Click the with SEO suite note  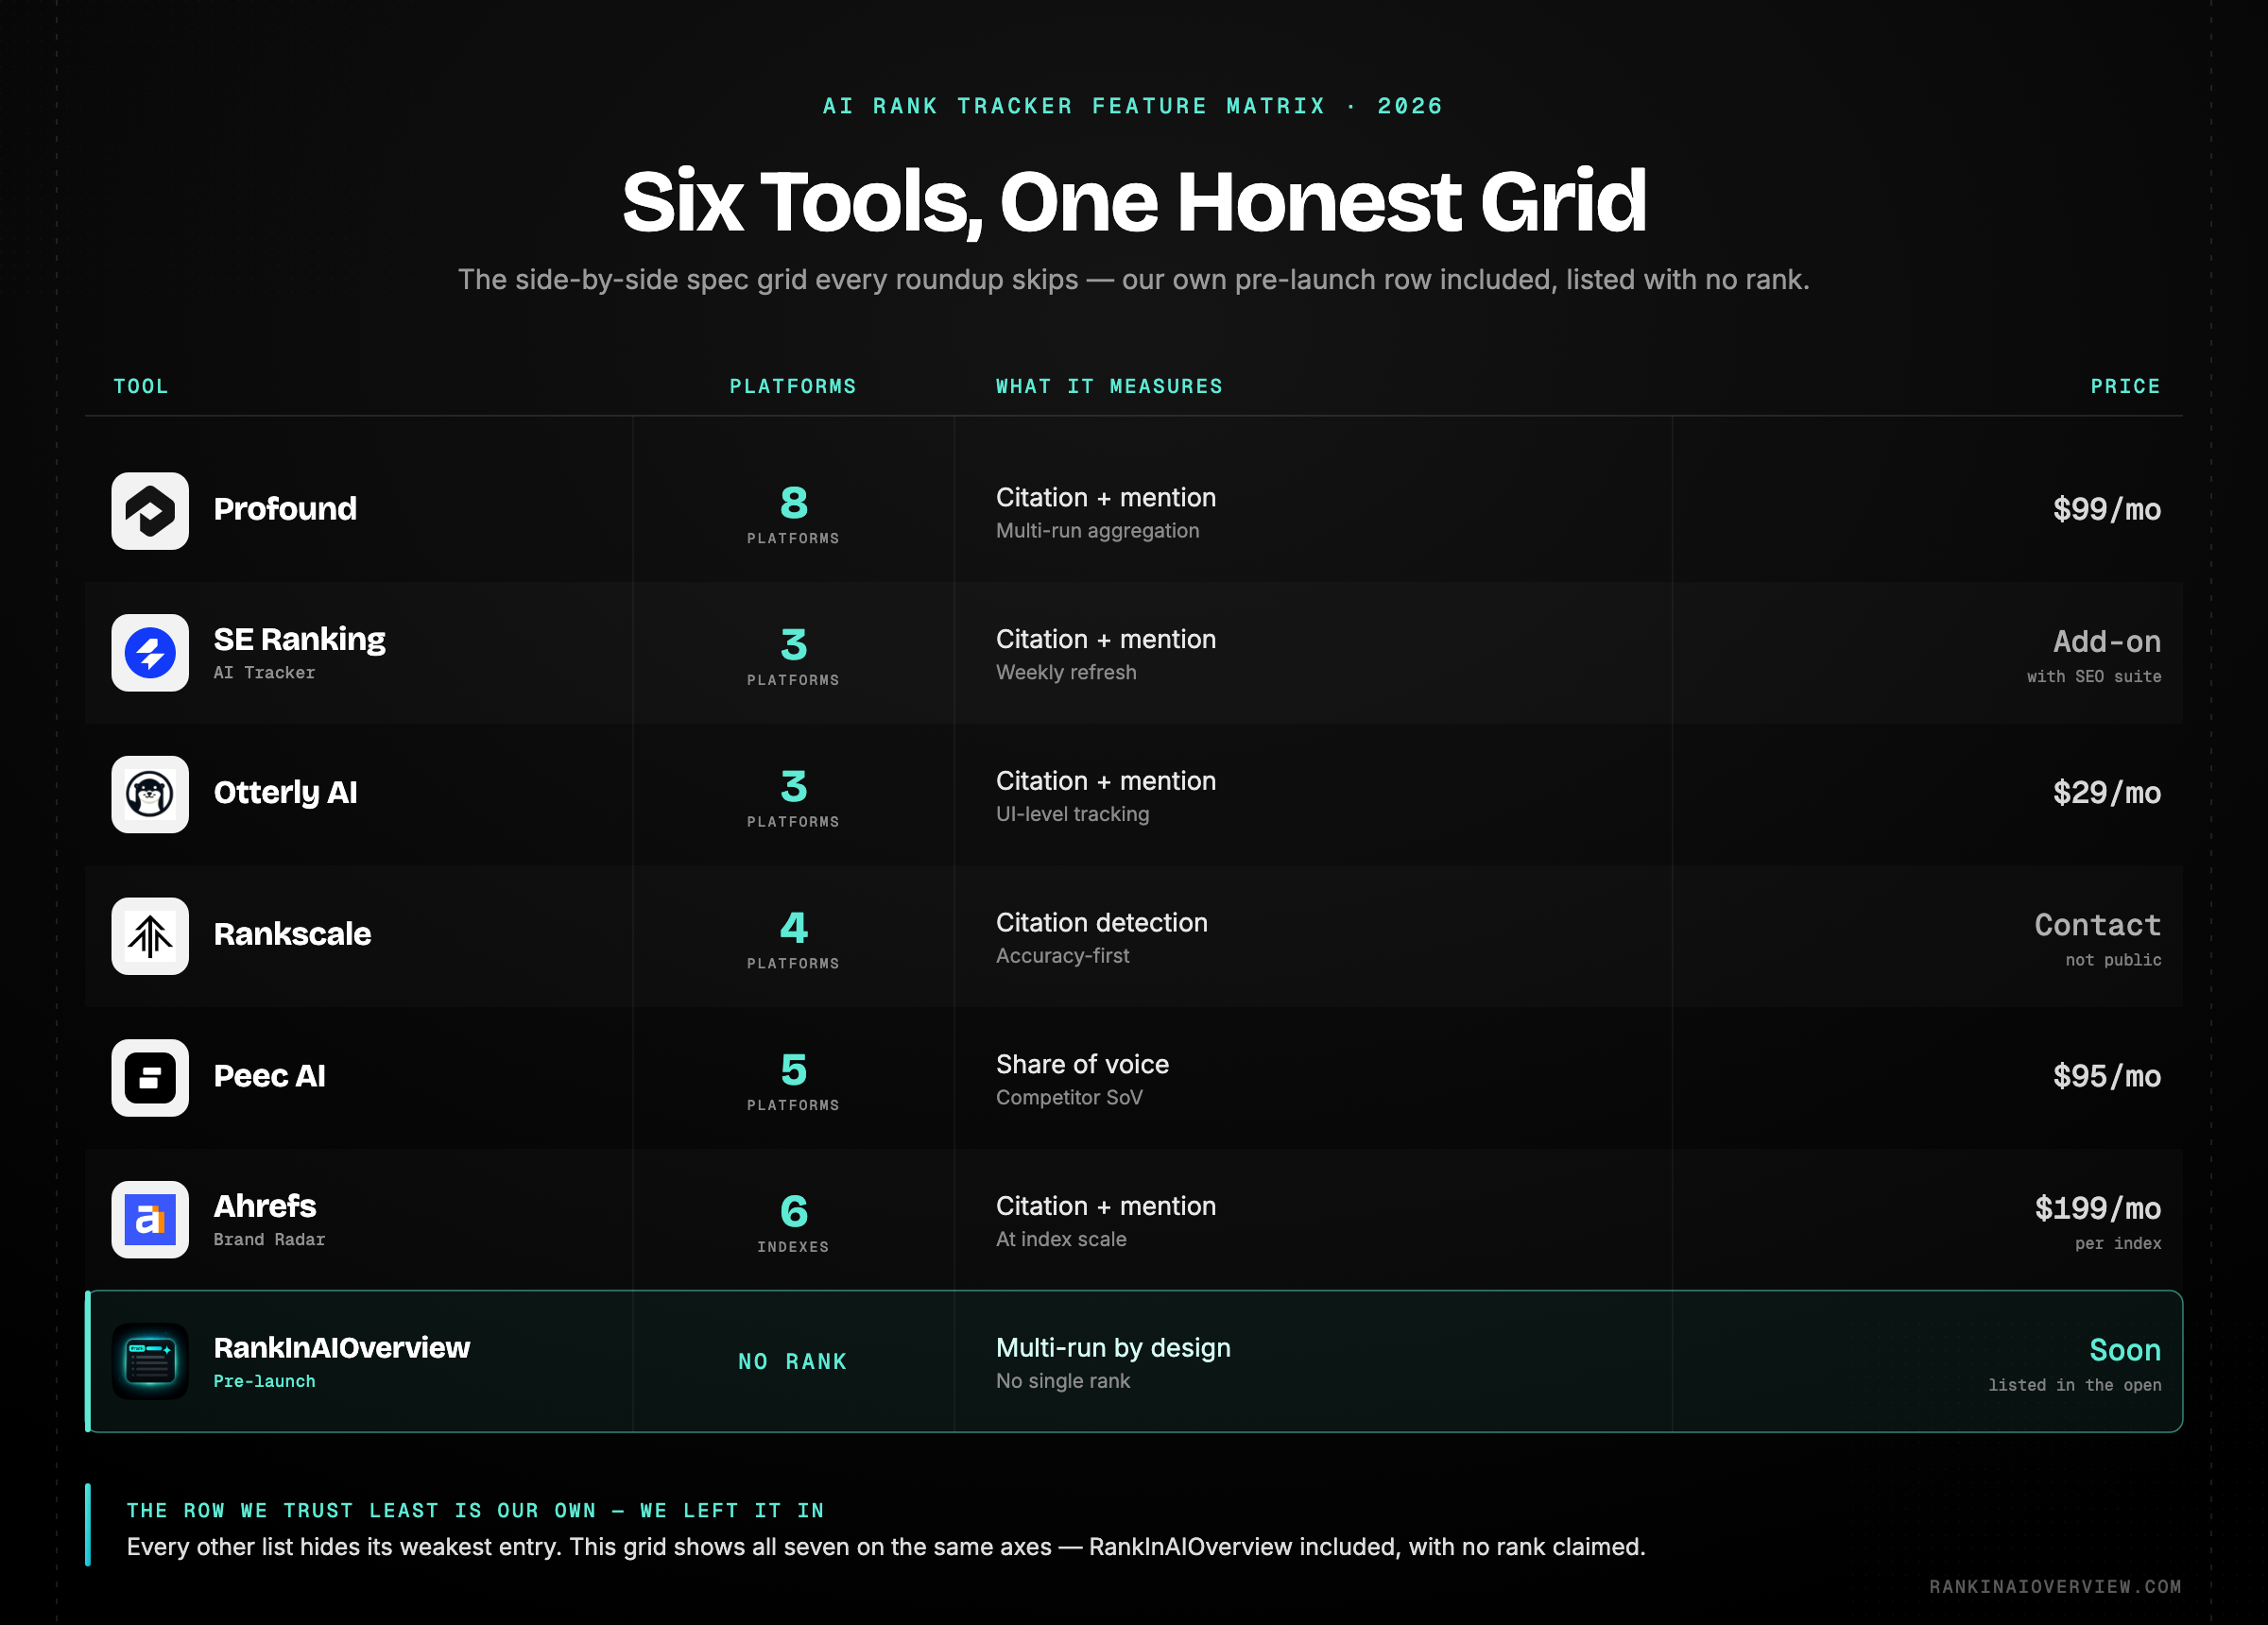coord(2094,677)
